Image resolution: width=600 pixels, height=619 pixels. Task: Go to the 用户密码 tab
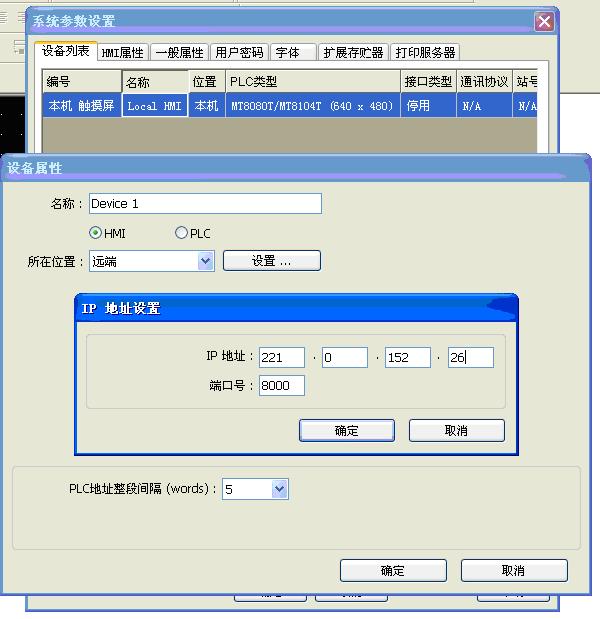click(x=239, y=53)
